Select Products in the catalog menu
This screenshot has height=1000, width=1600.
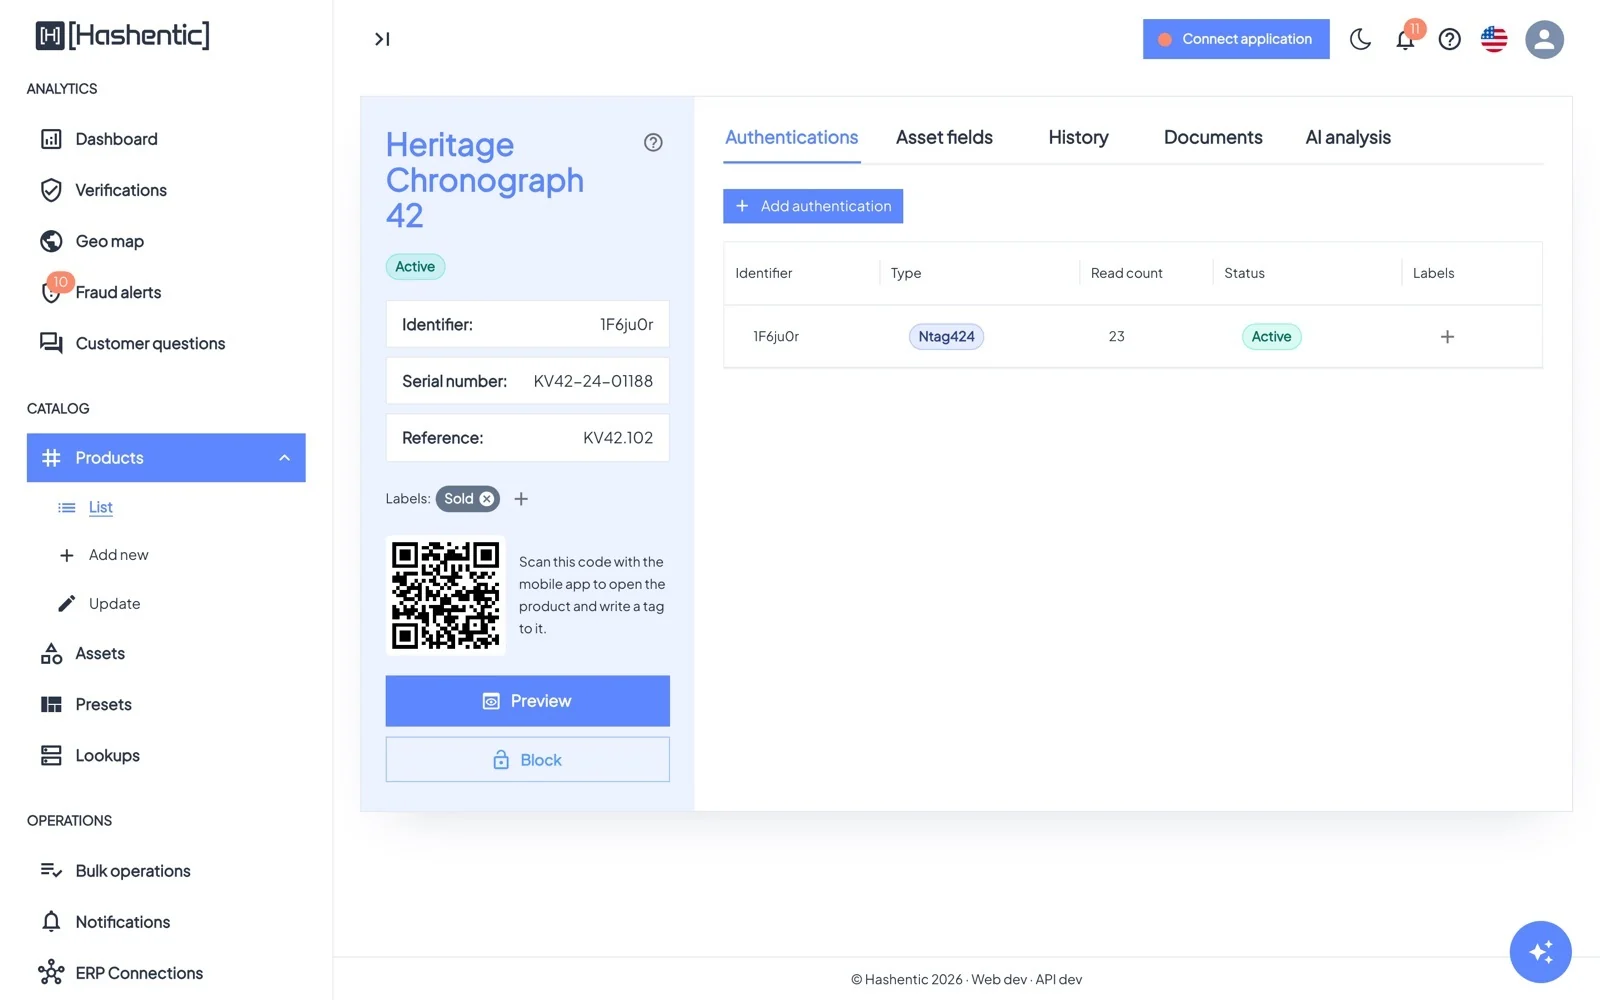coord(166,458)
